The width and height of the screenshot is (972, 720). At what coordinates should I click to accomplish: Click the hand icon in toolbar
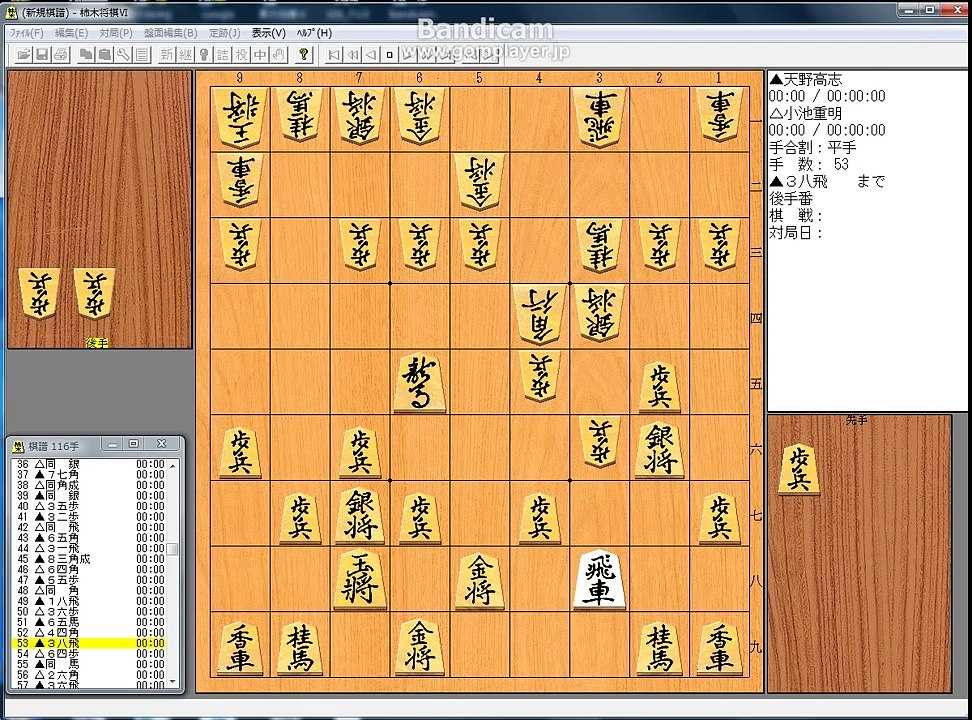pyautogui.click(x=278, y=55)
